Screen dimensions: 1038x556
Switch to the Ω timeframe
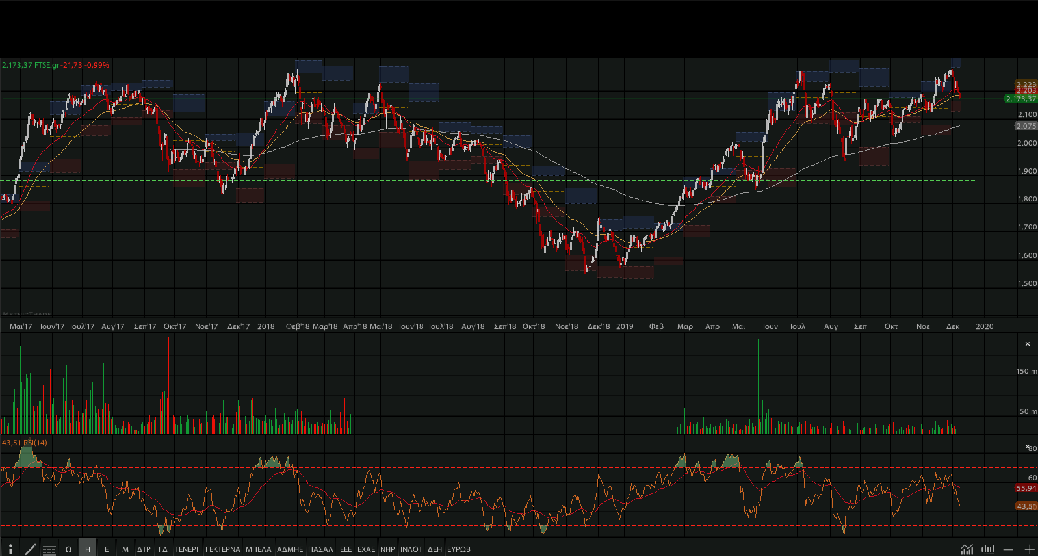pyautogui.click(x=68, y=549)
